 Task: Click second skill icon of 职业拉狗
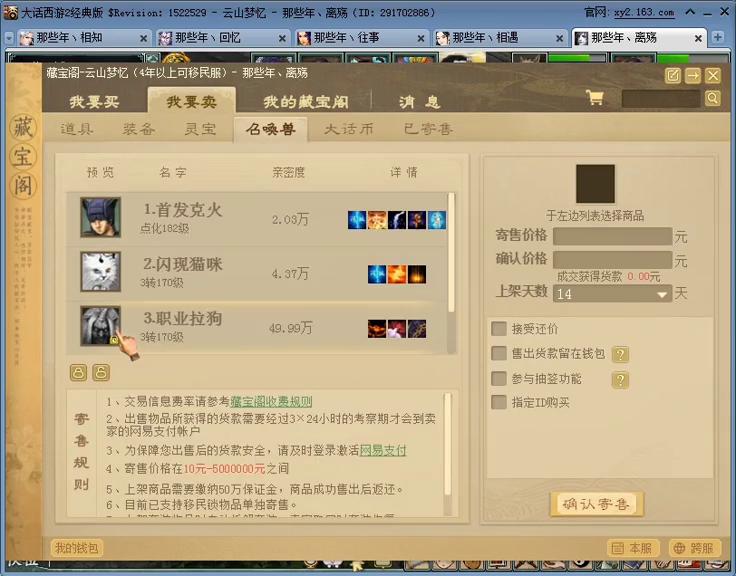point(397,329)
